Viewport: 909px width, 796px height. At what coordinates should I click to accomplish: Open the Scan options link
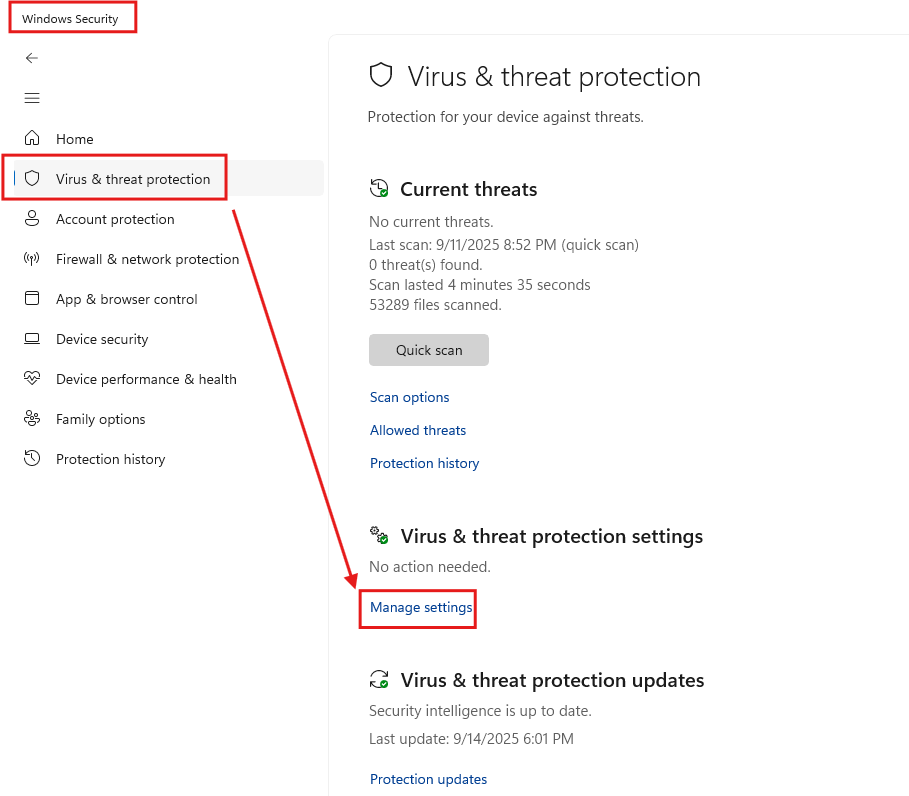[409, 397]
